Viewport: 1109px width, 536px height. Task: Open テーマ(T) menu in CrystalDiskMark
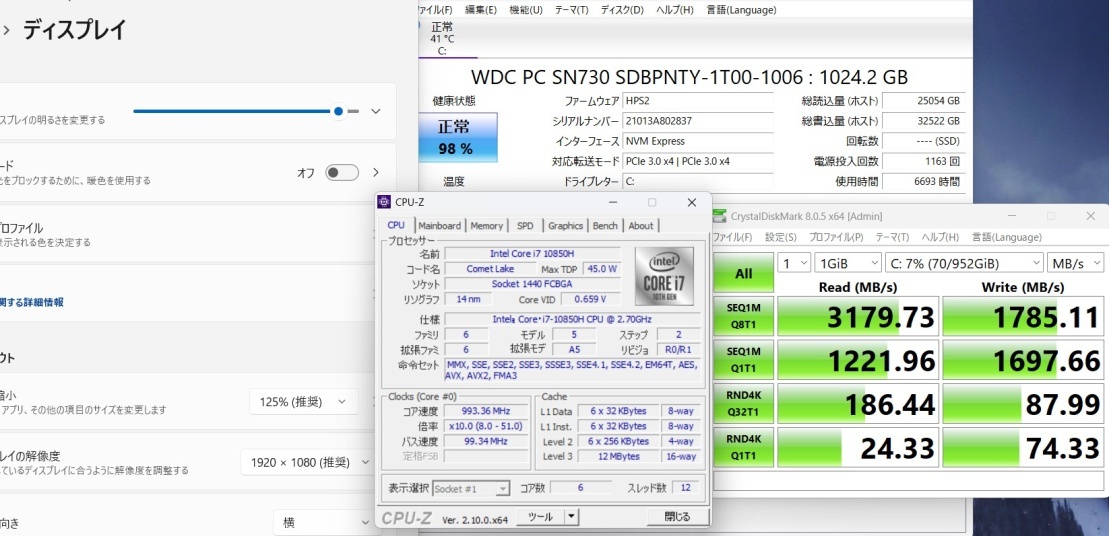point(893,237)
